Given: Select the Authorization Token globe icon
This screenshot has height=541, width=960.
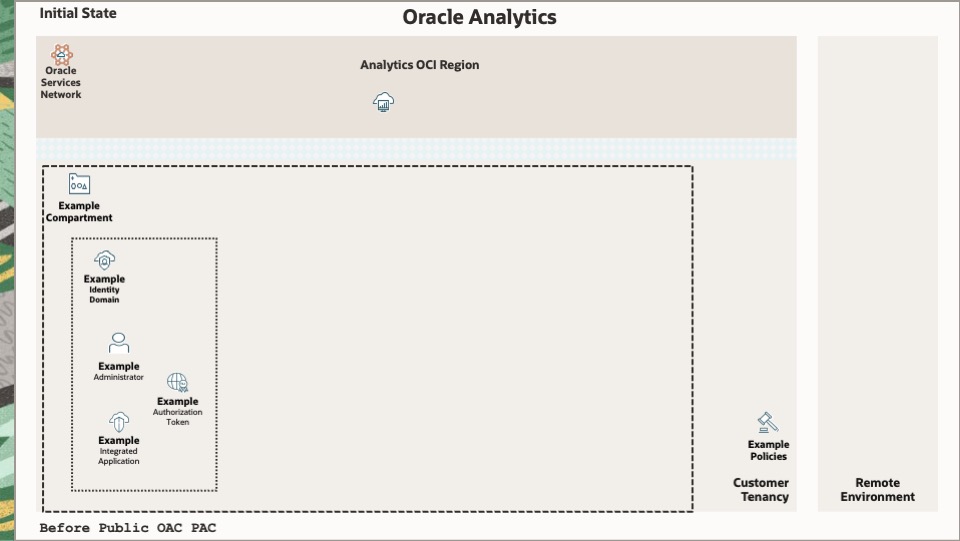Looking at the screenshot, I should click(177, 382).
